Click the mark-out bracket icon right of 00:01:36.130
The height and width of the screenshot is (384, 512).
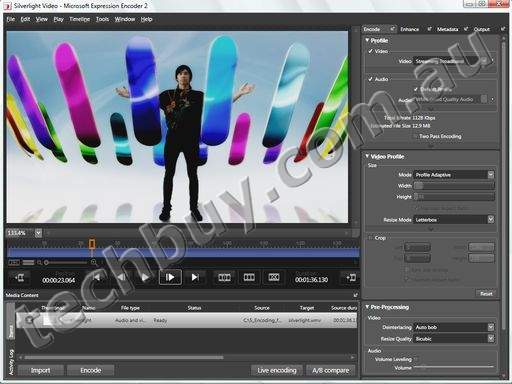pyautogui.click(x=351, y=277)
